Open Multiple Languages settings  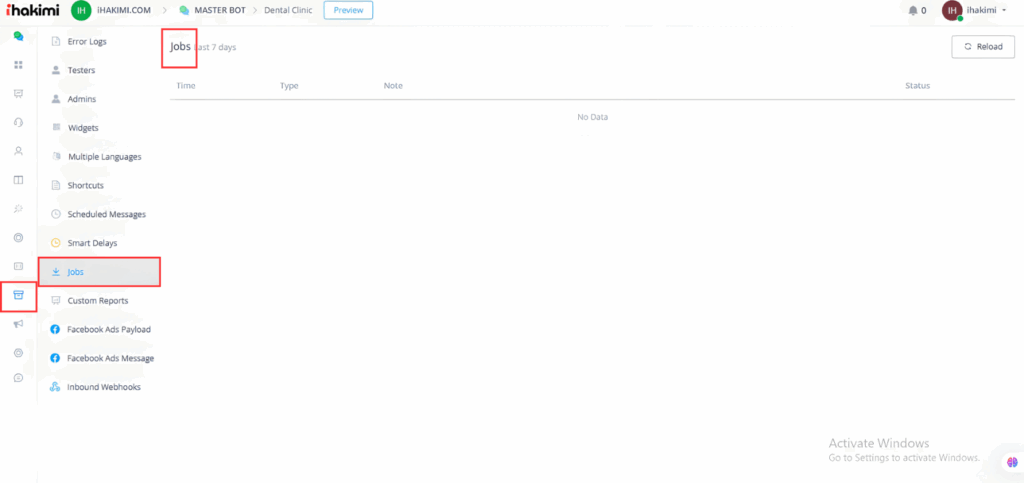click(x=104, y=157)
